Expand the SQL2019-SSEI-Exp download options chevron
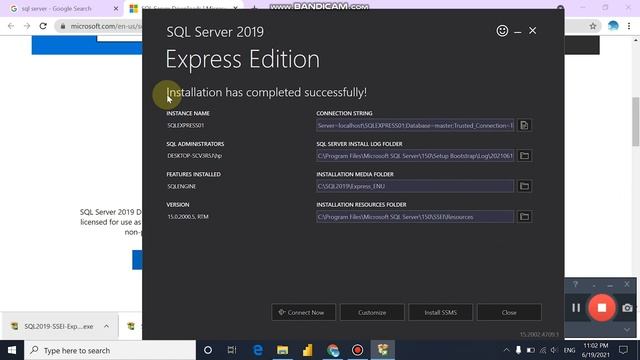640x360 pixels. pos(107,326)
